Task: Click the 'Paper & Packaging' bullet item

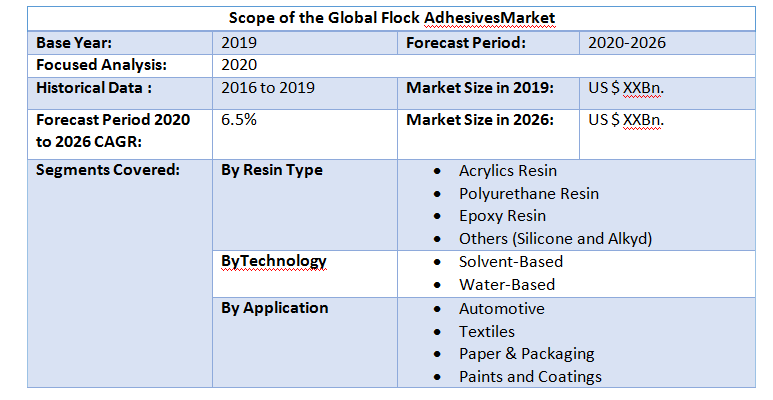Action: click(x=526, y=354)
